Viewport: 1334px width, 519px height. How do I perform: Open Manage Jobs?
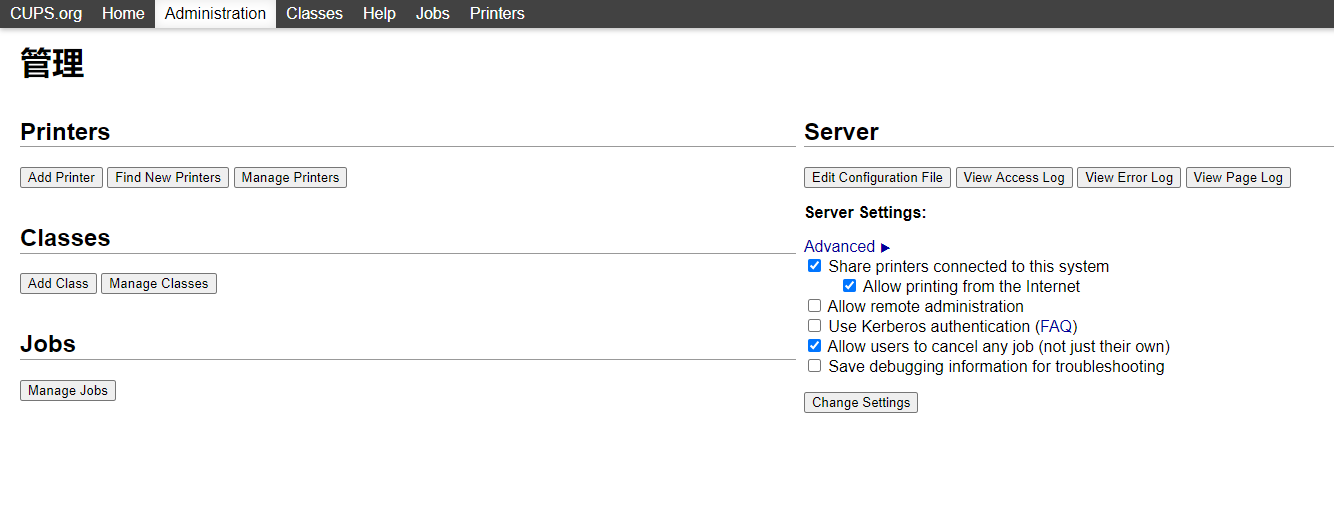point(68,390)
